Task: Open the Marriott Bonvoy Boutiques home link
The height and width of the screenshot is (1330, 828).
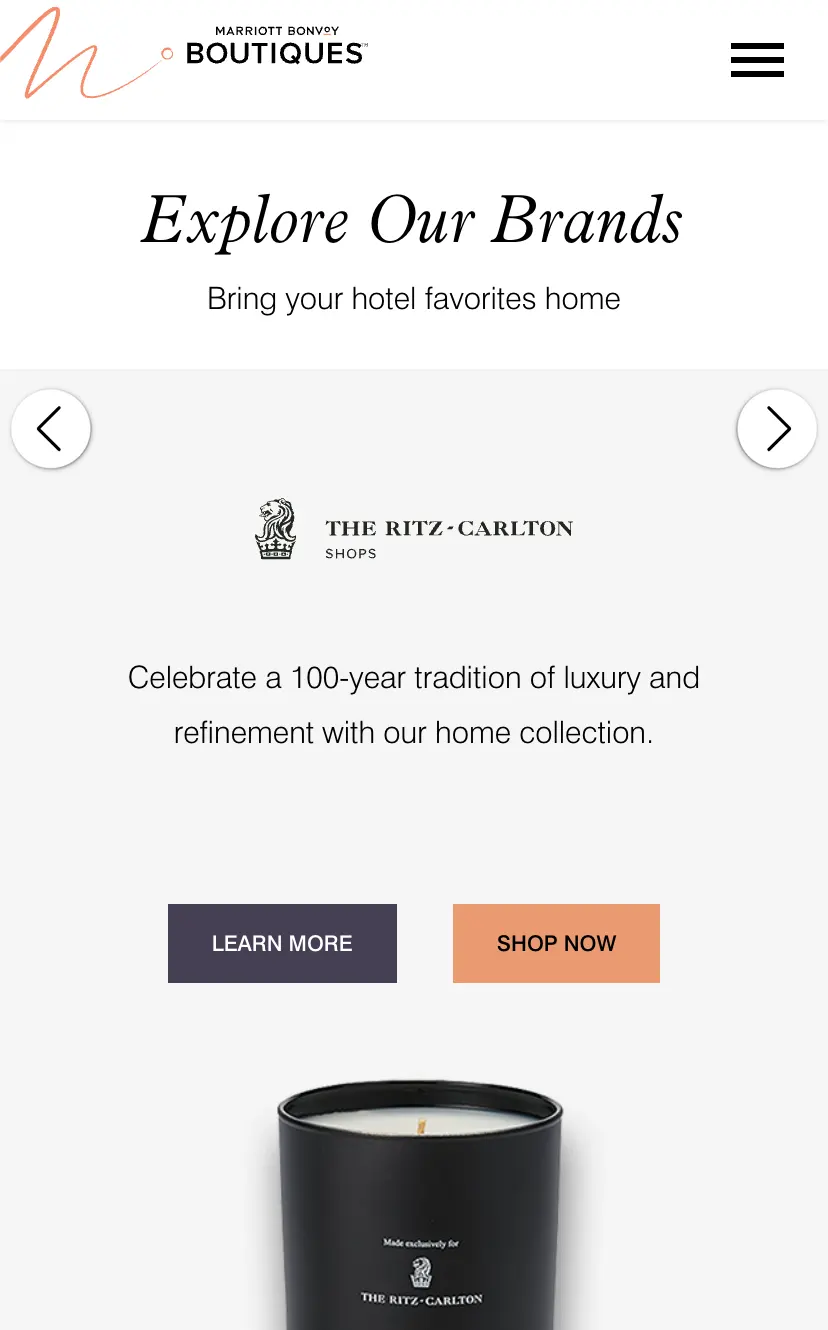Action: (x=276, y=47)
